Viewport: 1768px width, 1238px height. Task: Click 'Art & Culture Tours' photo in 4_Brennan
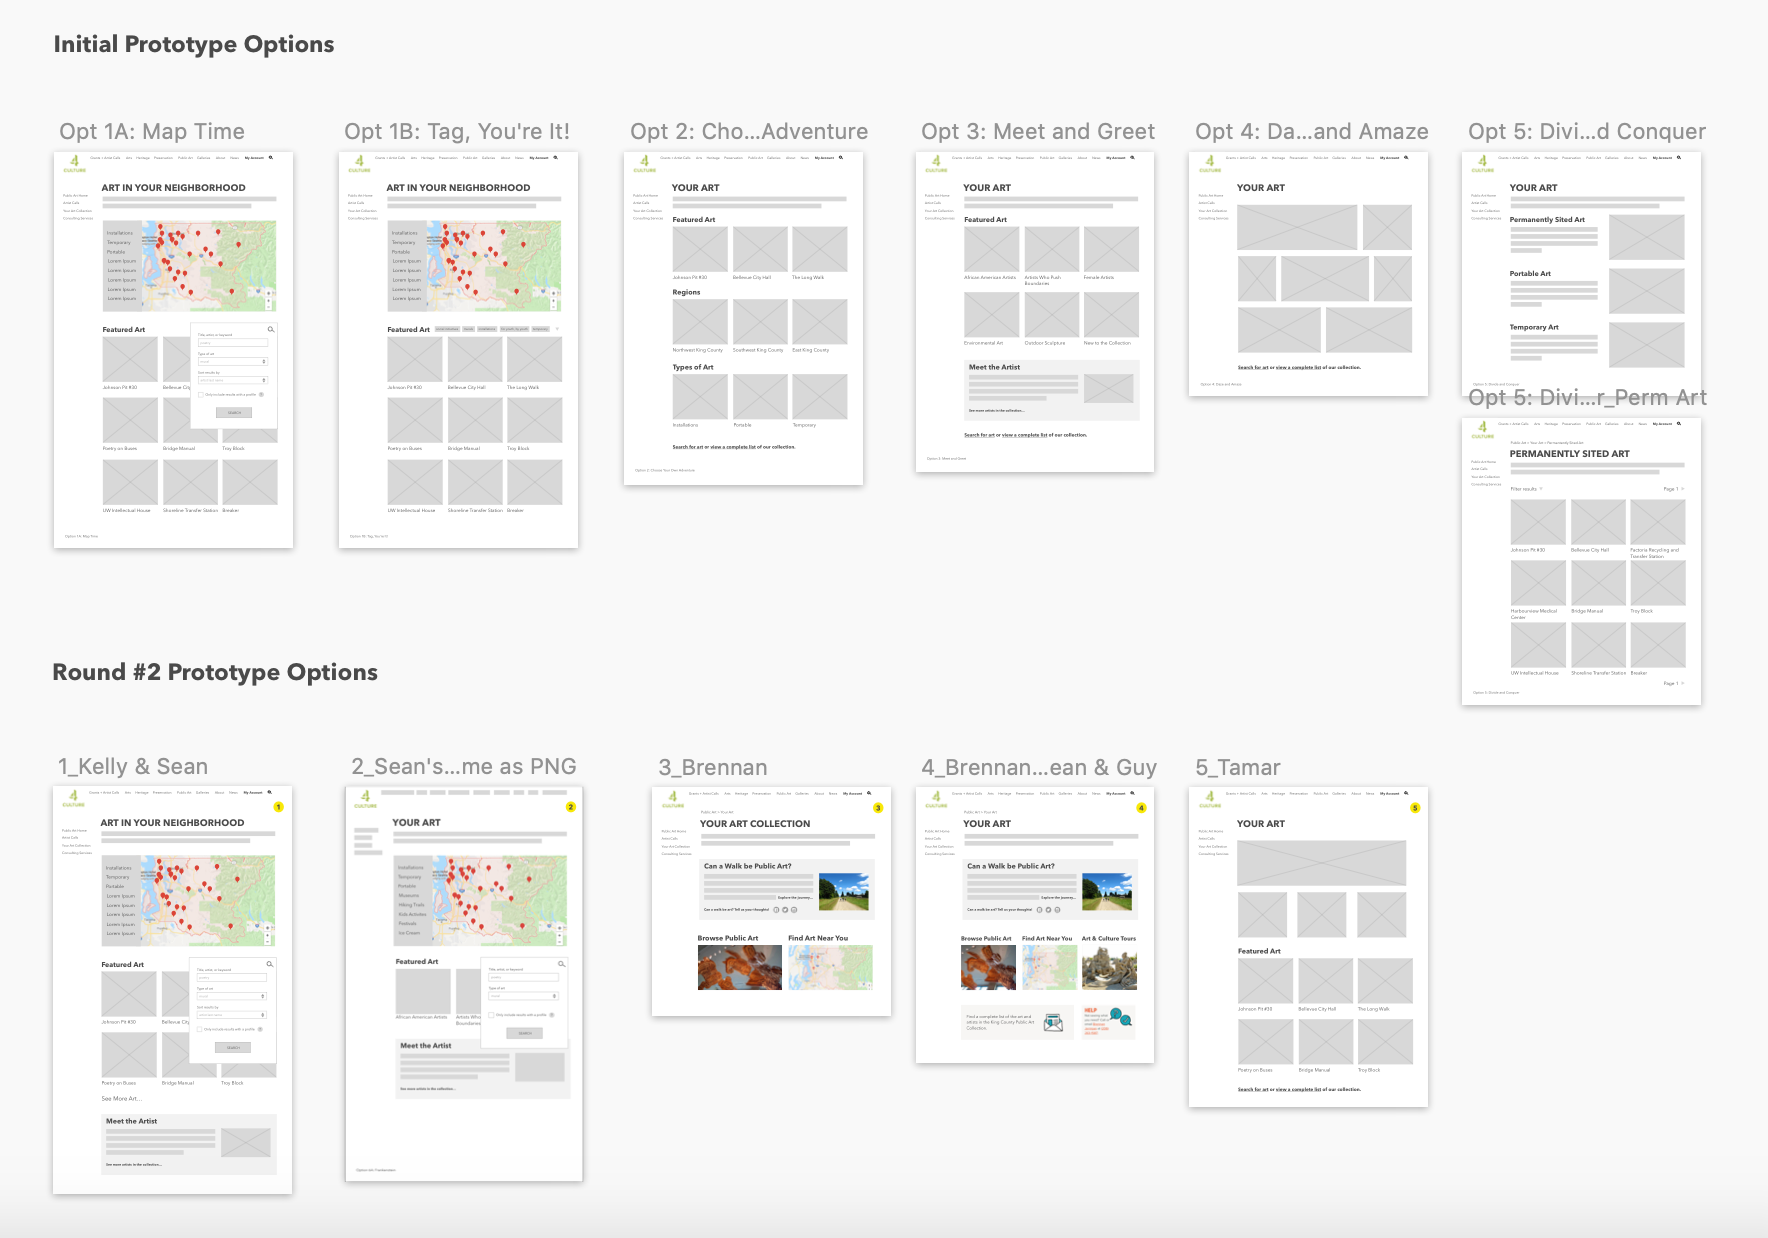pyautogui.click(x=1109, y=968)
